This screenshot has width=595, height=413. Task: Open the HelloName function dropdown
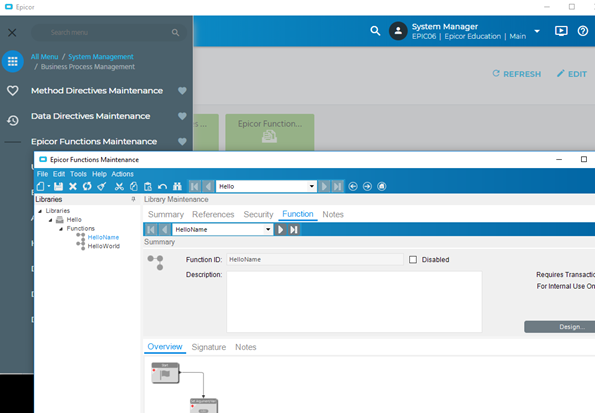[x=268, y=230]
